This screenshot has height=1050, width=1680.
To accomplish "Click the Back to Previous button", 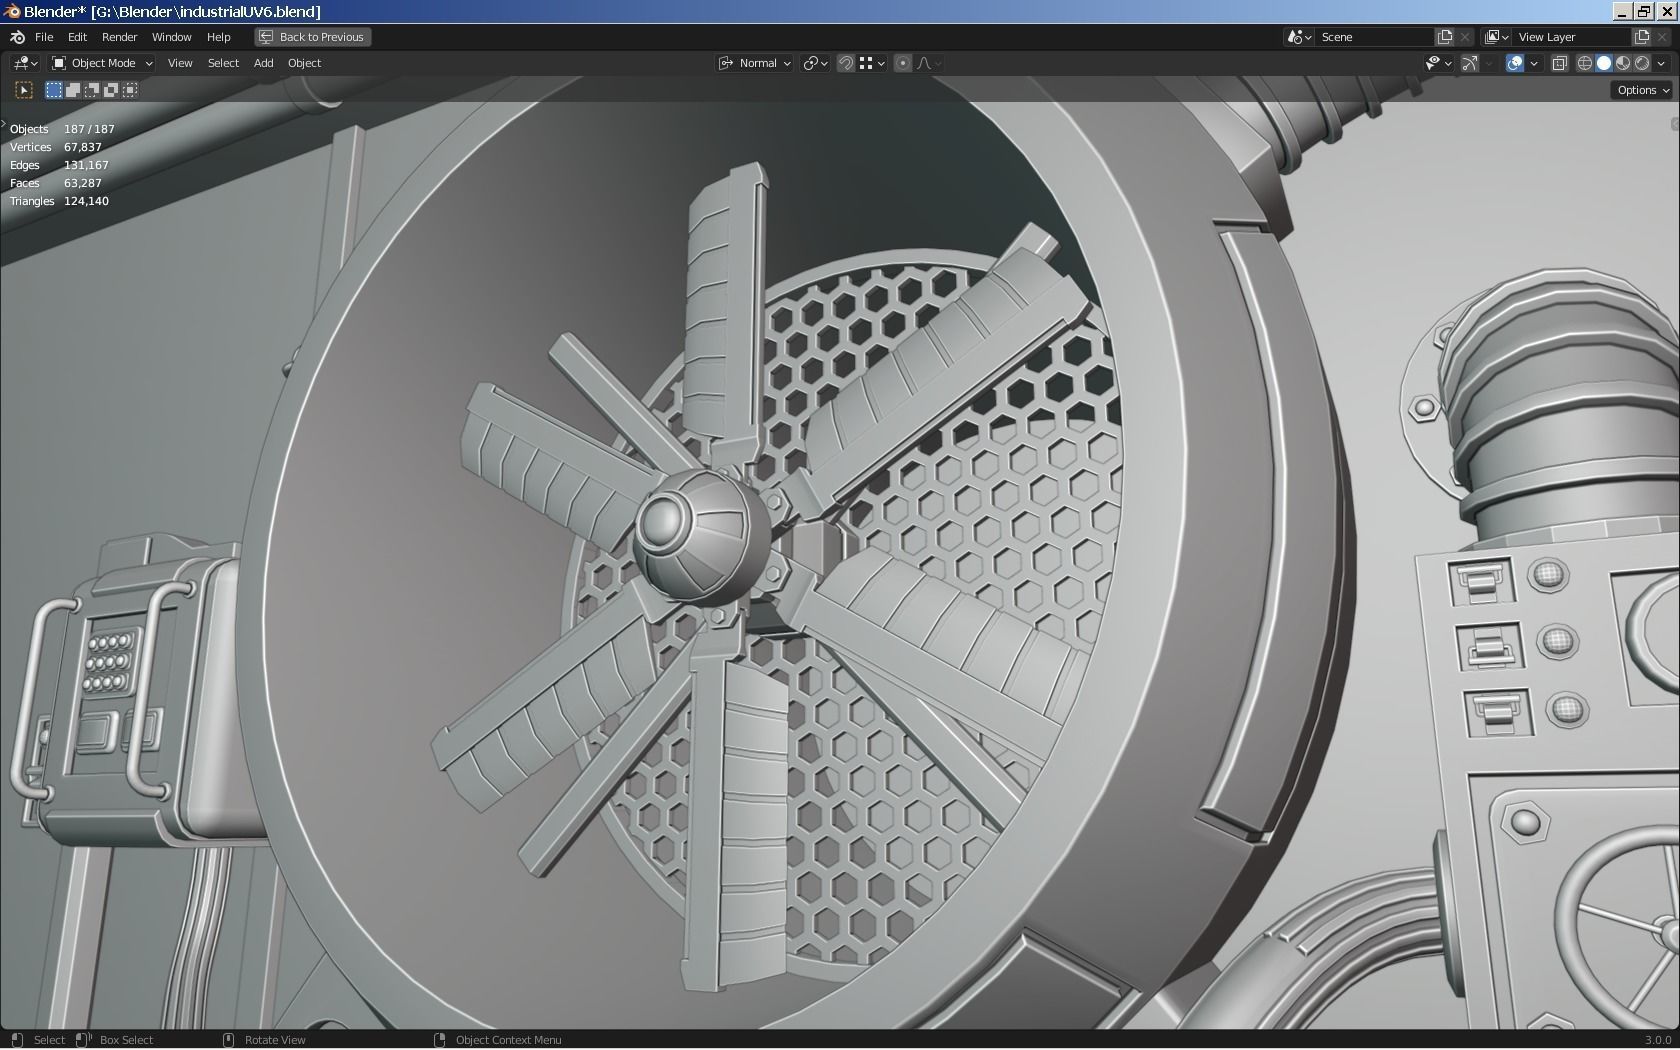I will click(x=312, y=37).
